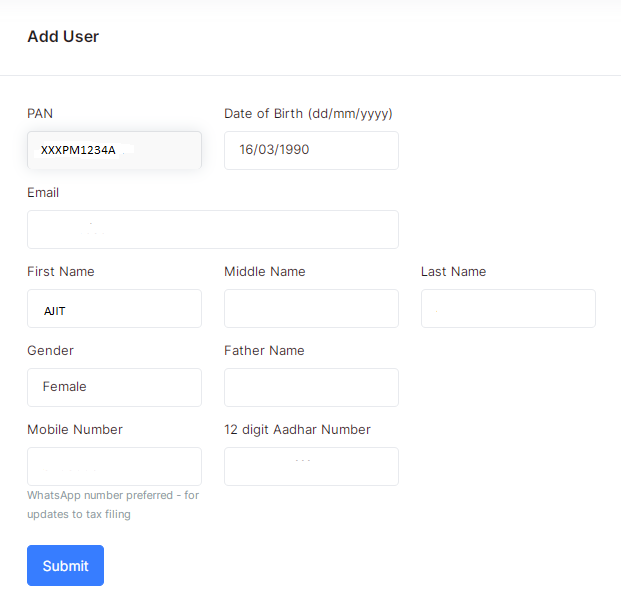Click the Email input field
Image resolution: width=621 pixels, height=610 pixels.
[x=212, y=229]
